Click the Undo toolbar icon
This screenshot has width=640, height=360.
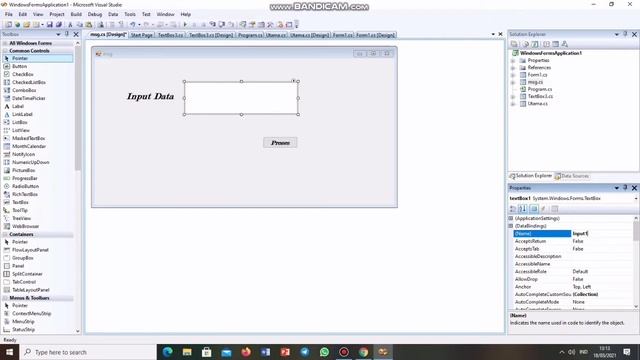pyautogui.click(x=133, y=24)
